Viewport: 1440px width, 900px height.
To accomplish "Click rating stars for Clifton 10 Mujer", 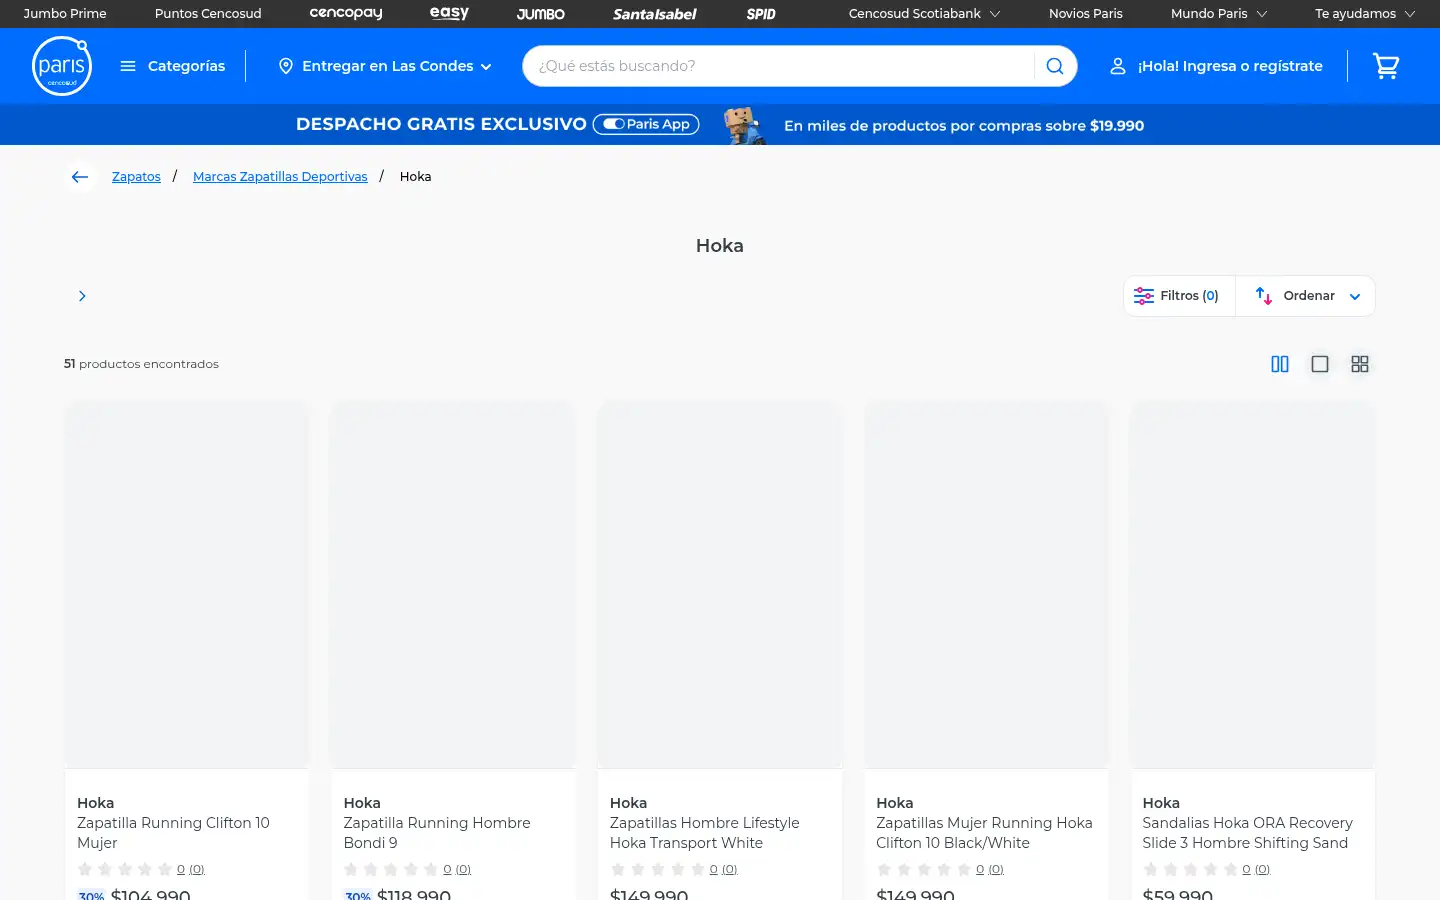I will [x=125, y=869].
